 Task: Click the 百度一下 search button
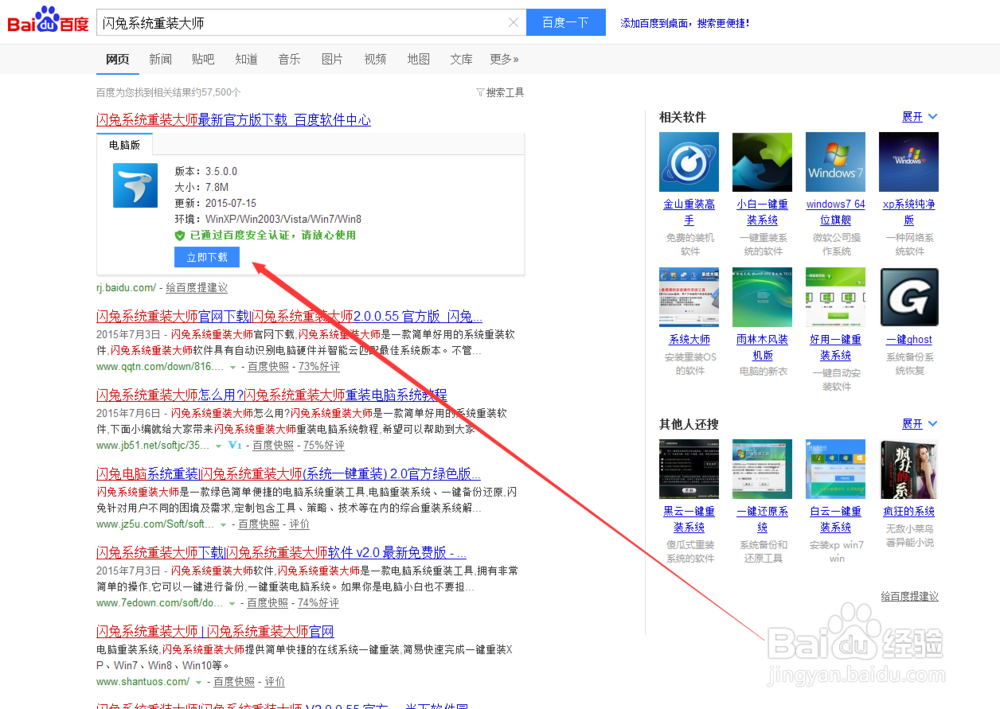566,22
